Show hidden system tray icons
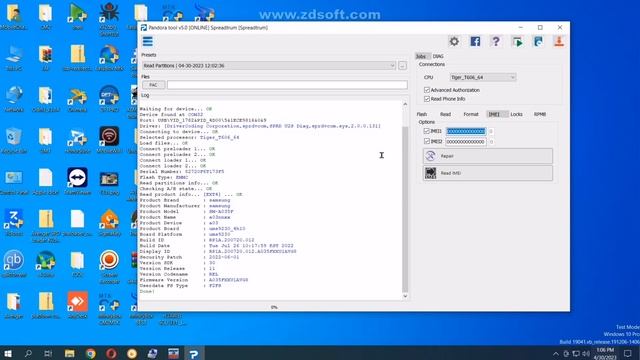The width and height of the screenshot is (640, 360). tap(556, 353)
